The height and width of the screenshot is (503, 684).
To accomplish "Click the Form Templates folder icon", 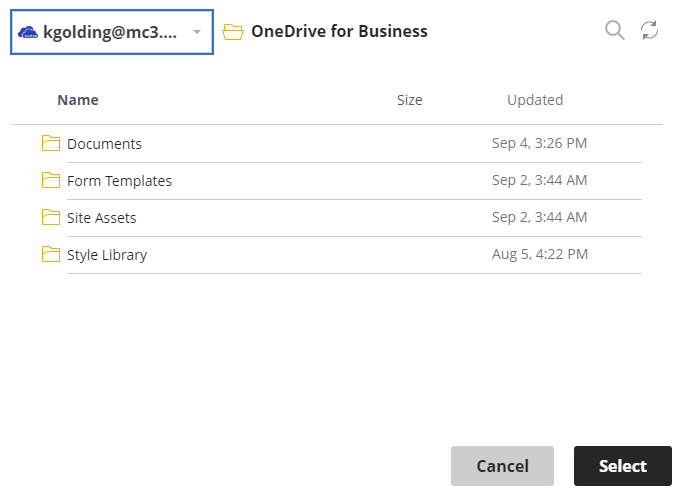I will point(51,180).
